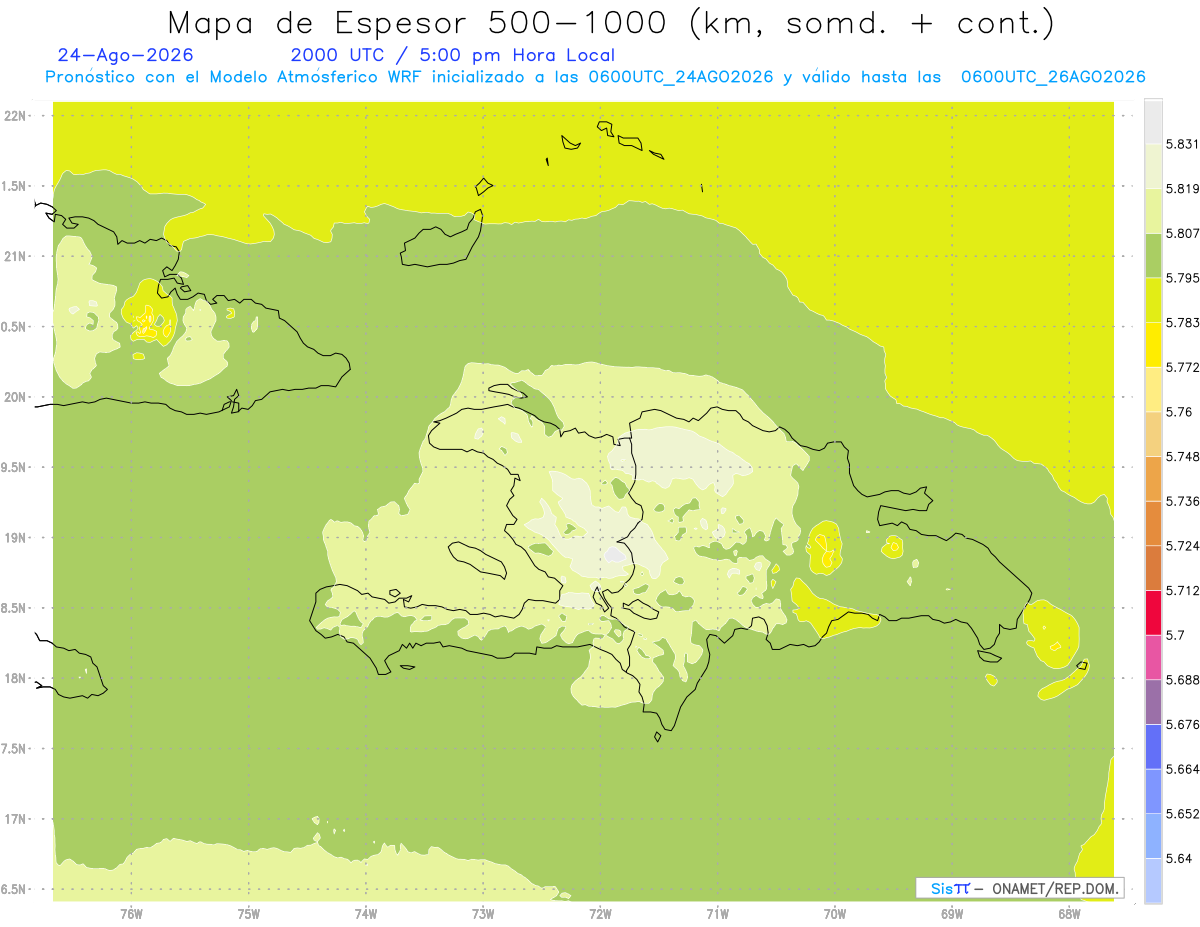Click the legend value "5.64"
This screenshot has width=1200, height=927.
(x=1178, y=859)
